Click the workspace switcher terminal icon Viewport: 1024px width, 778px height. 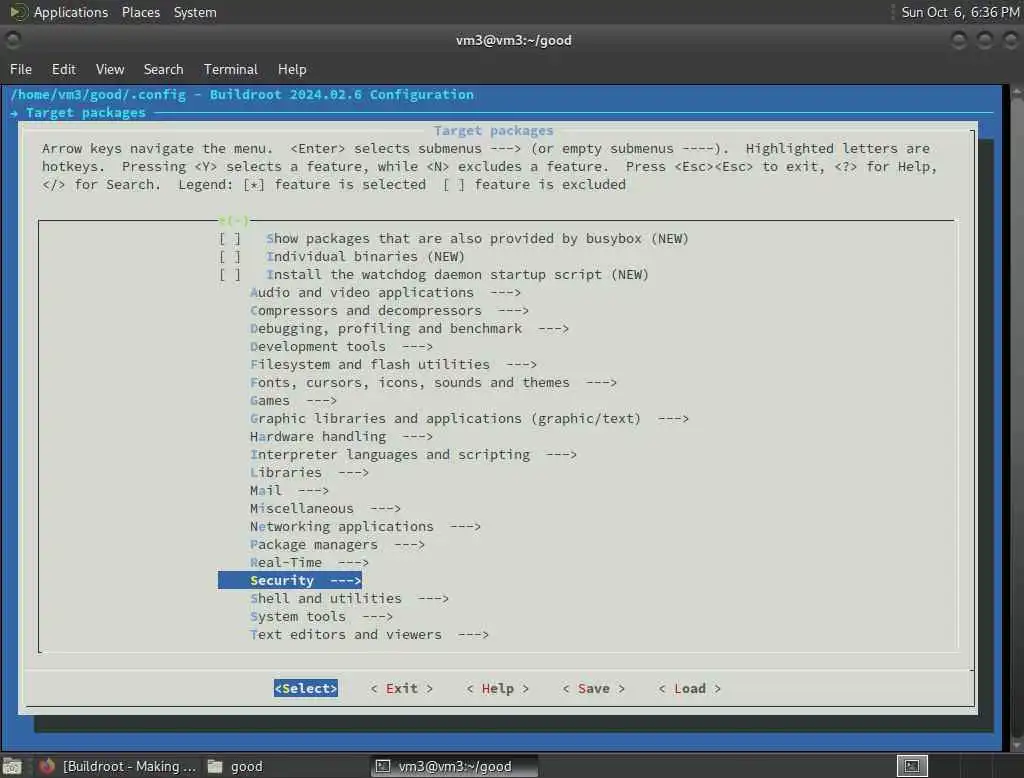pos(912,766)
